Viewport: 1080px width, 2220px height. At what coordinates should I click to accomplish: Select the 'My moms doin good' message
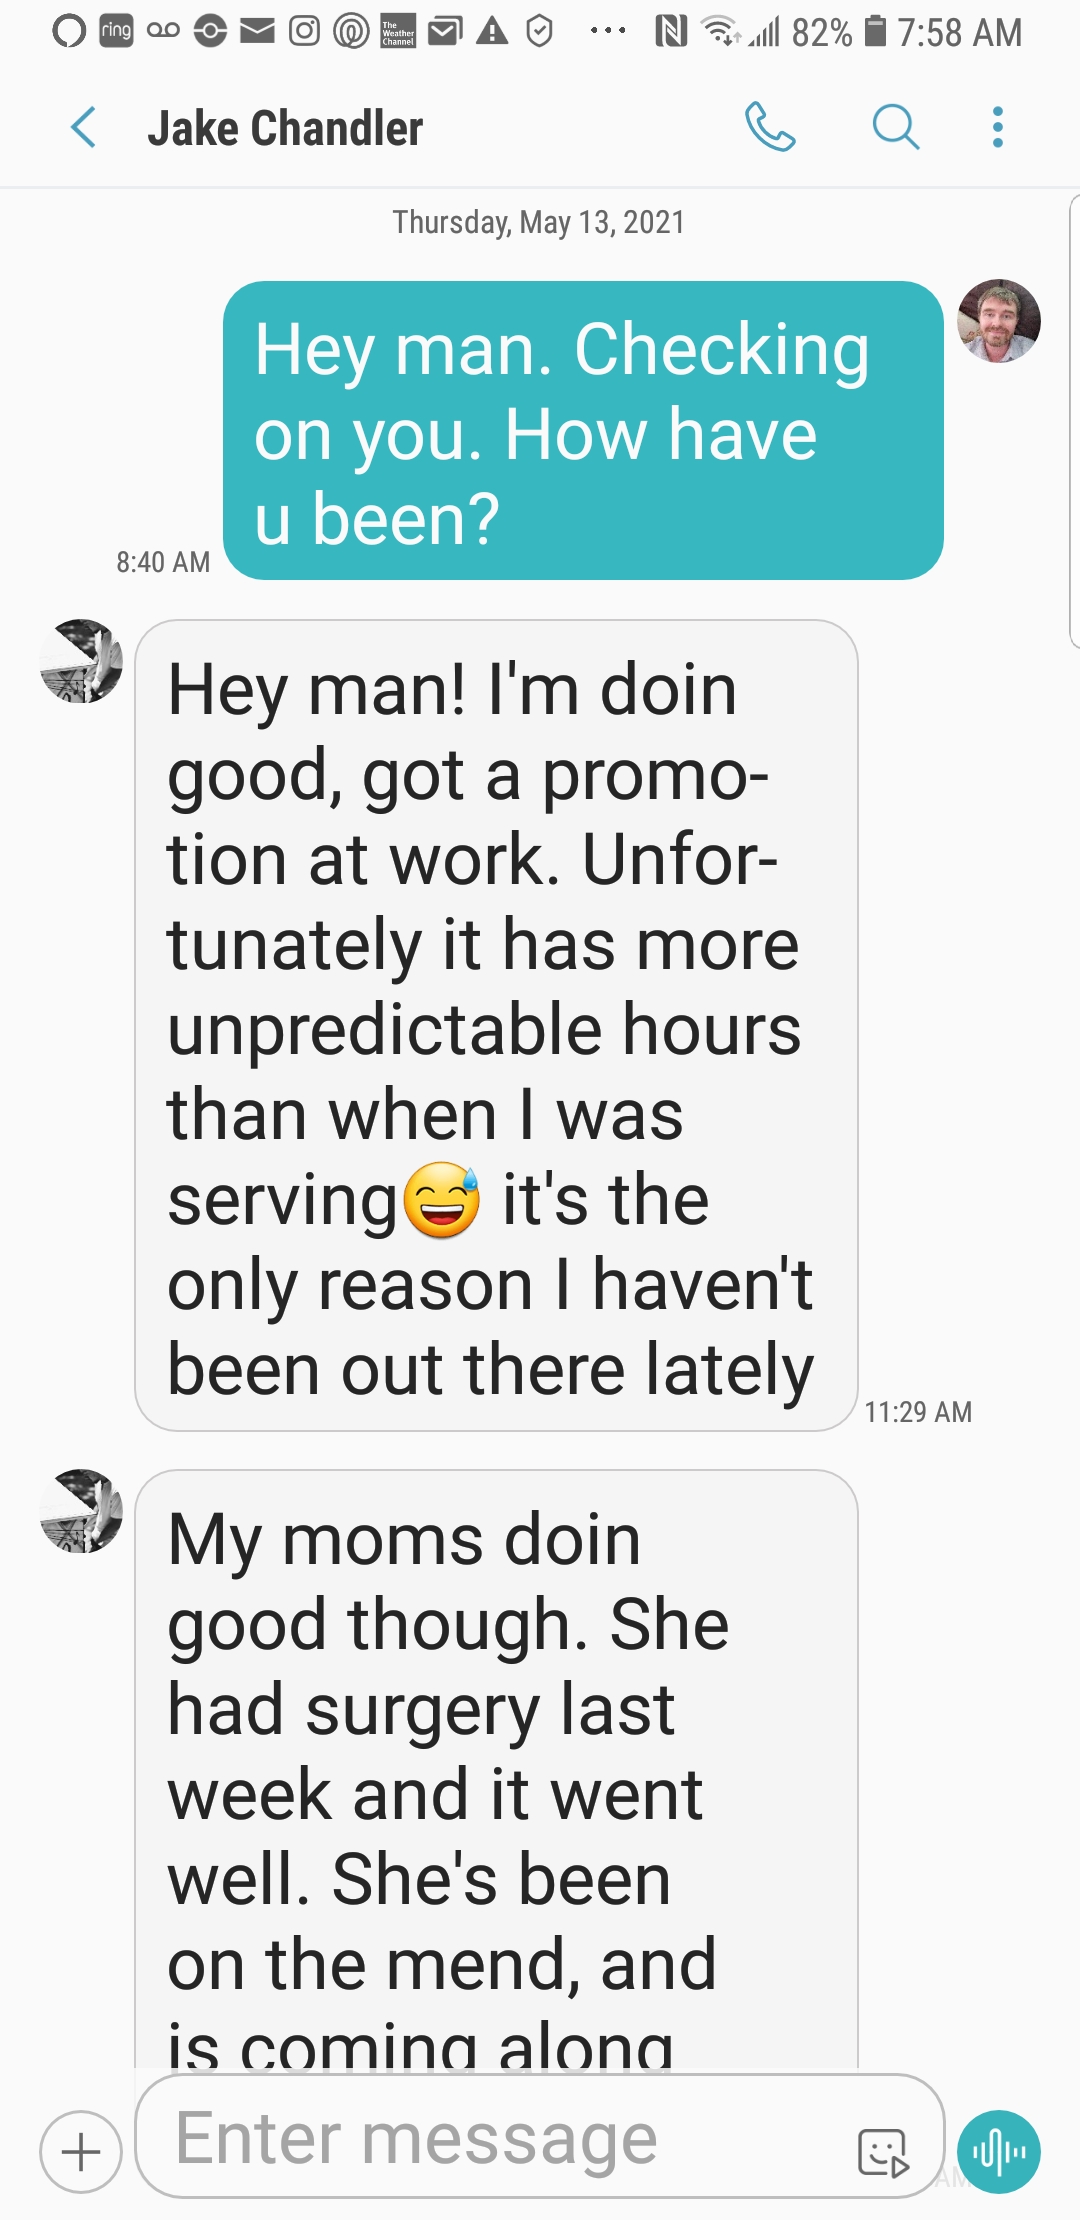(496, 1770)
